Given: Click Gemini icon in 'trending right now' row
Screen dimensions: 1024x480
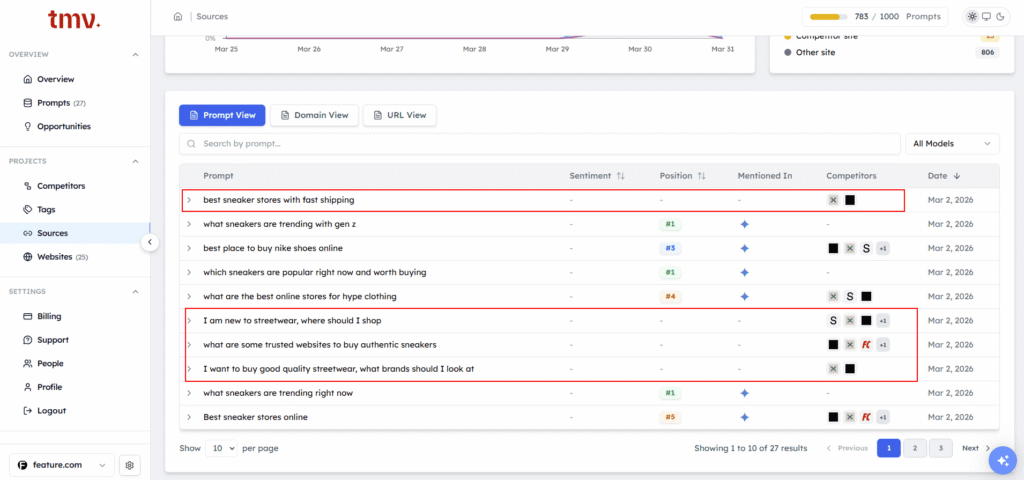Looking at the screenshot, I should point(744,393).
